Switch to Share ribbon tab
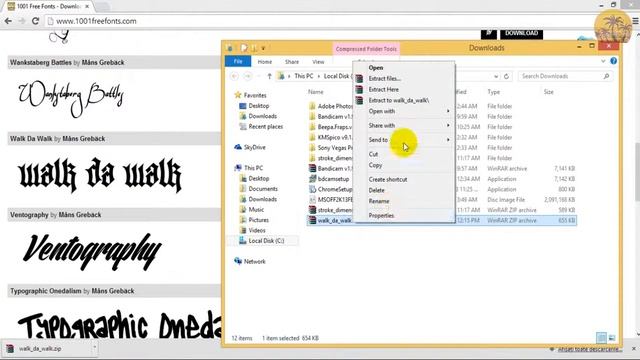640x360 pixels. 292,62
